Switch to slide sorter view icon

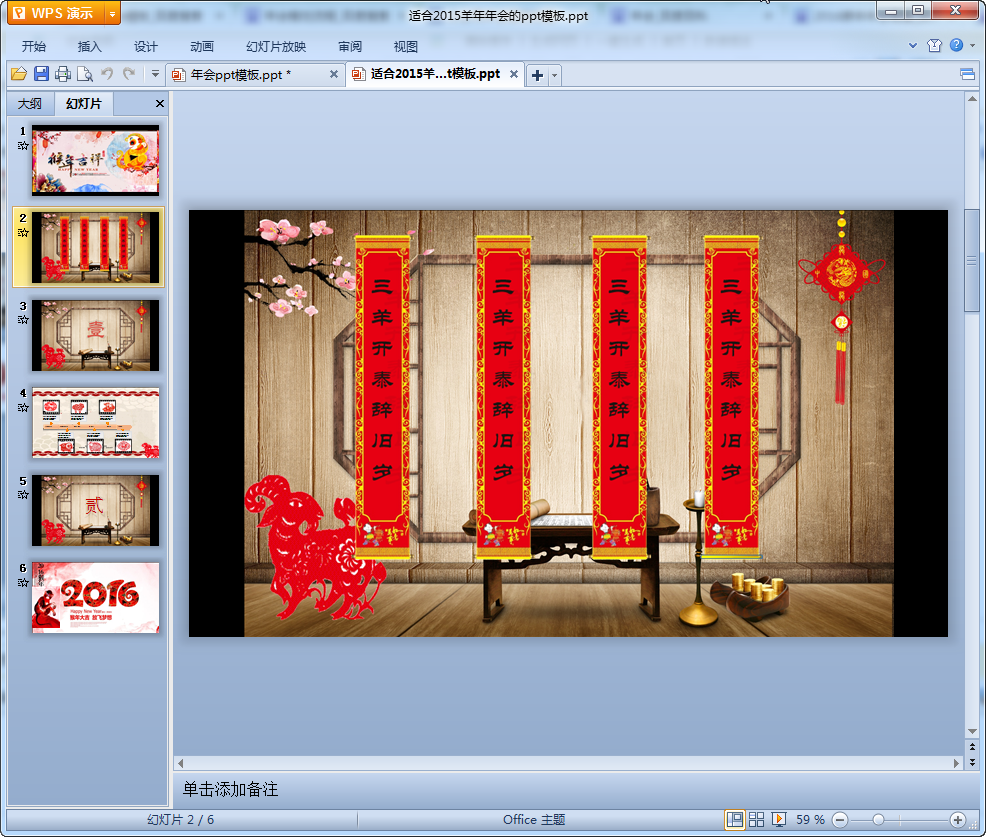pos(756,819)
